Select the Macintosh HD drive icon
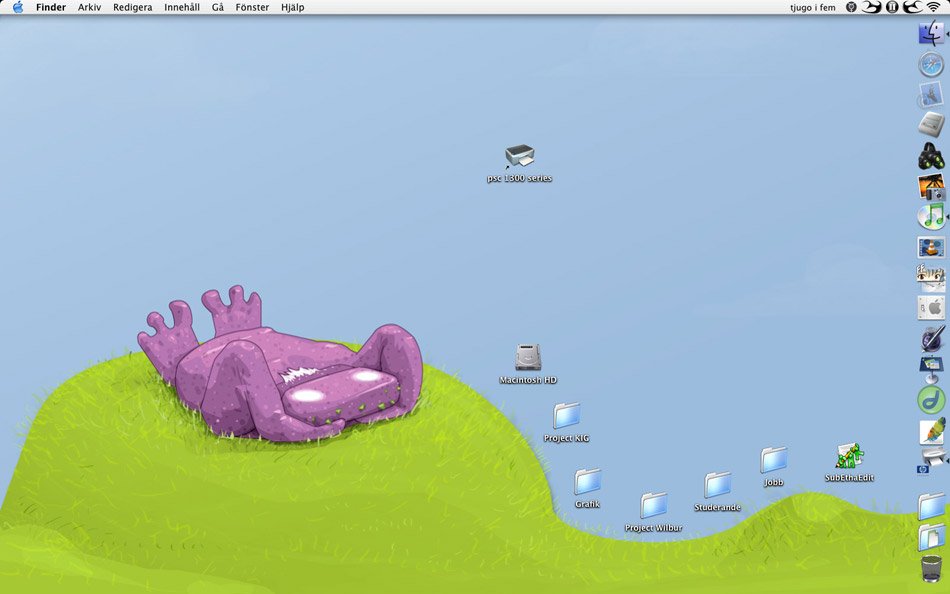 [528, 357]
